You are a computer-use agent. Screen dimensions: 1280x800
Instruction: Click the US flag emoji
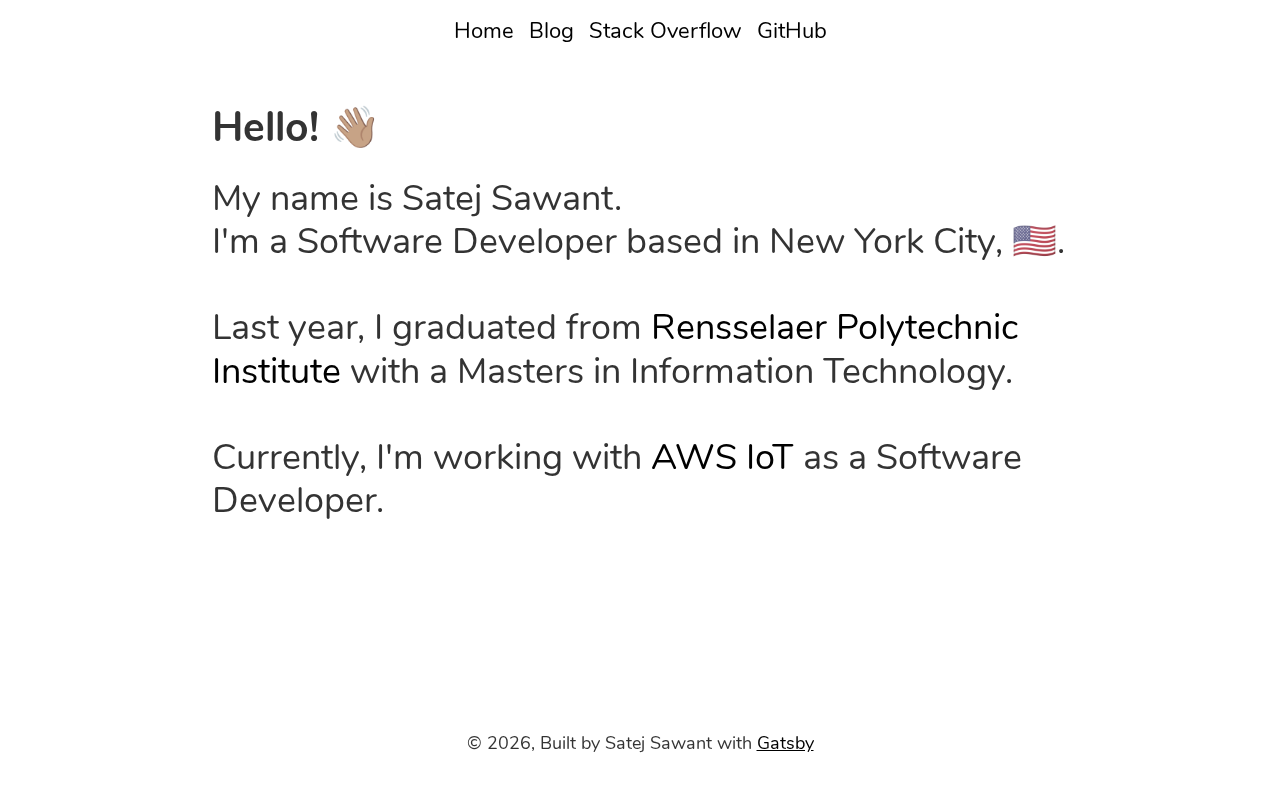pyautogui.click(x=1034, y=241)
